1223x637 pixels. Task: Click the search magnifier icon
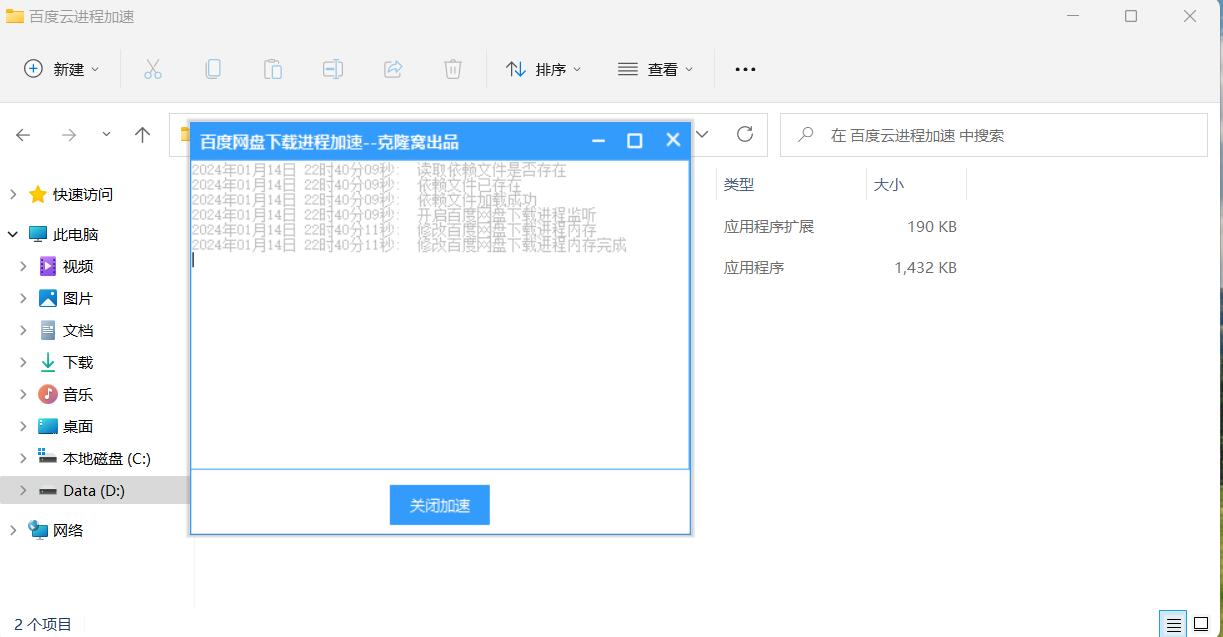click(805, 135)
